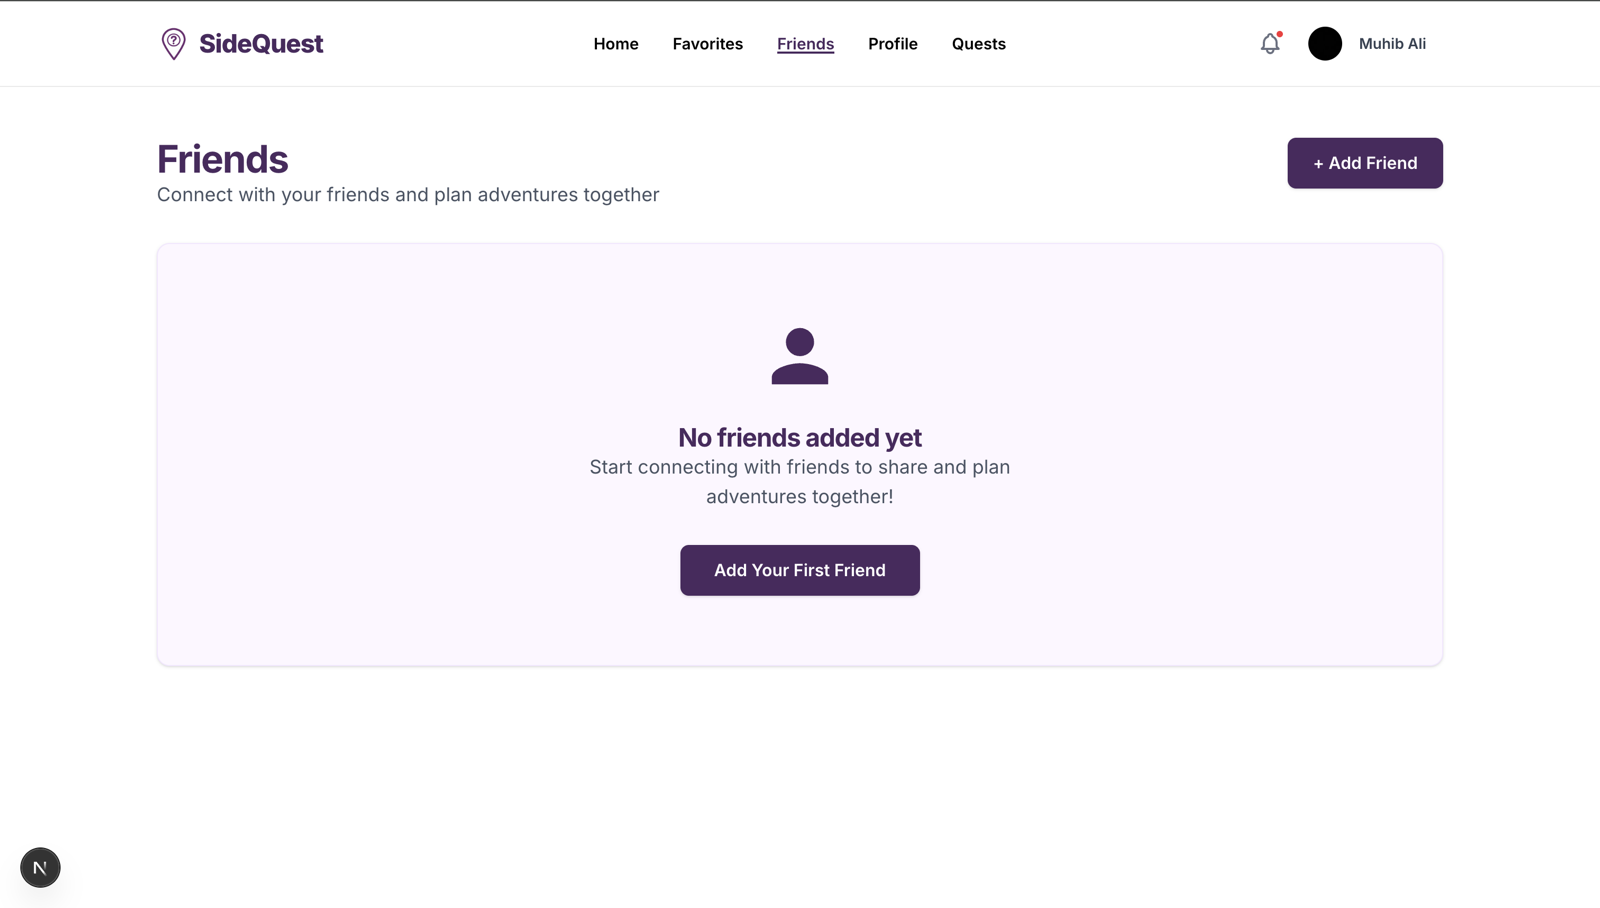Go to the Home nav item
This screenshot has height=908, width=1600.
tap(616, 44)
